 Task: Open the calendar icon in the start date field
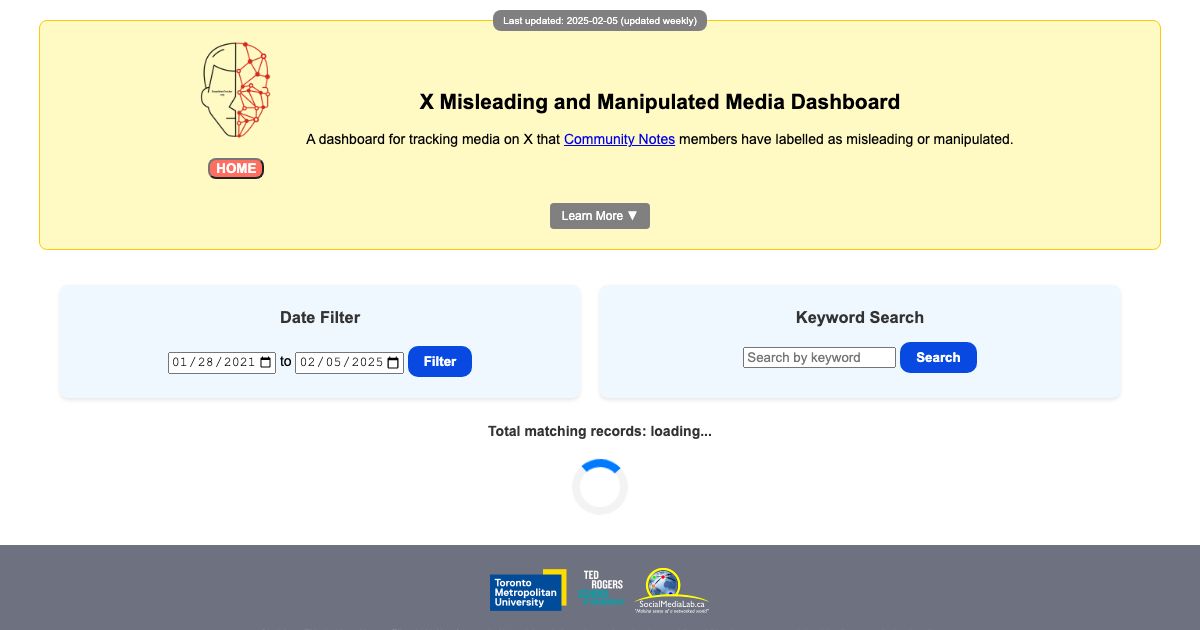266,362
